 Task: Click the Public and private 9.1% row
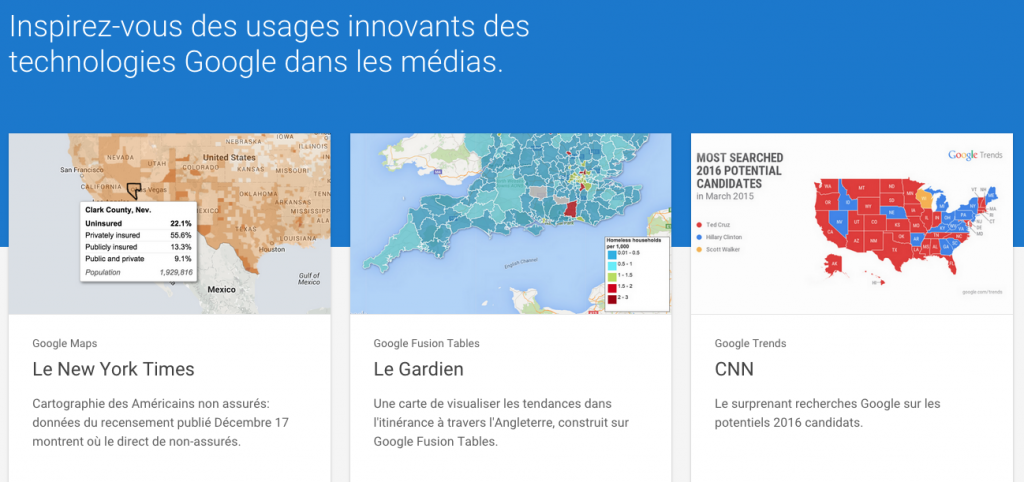(138, 259)
